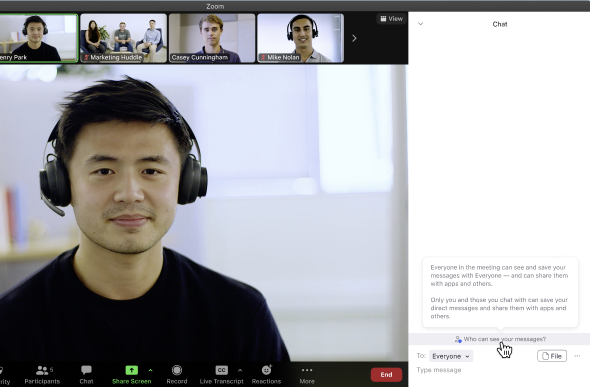Expand Share Screen options arrow
The width and height of the screenshot is (590, 387).
coord(151,370)
